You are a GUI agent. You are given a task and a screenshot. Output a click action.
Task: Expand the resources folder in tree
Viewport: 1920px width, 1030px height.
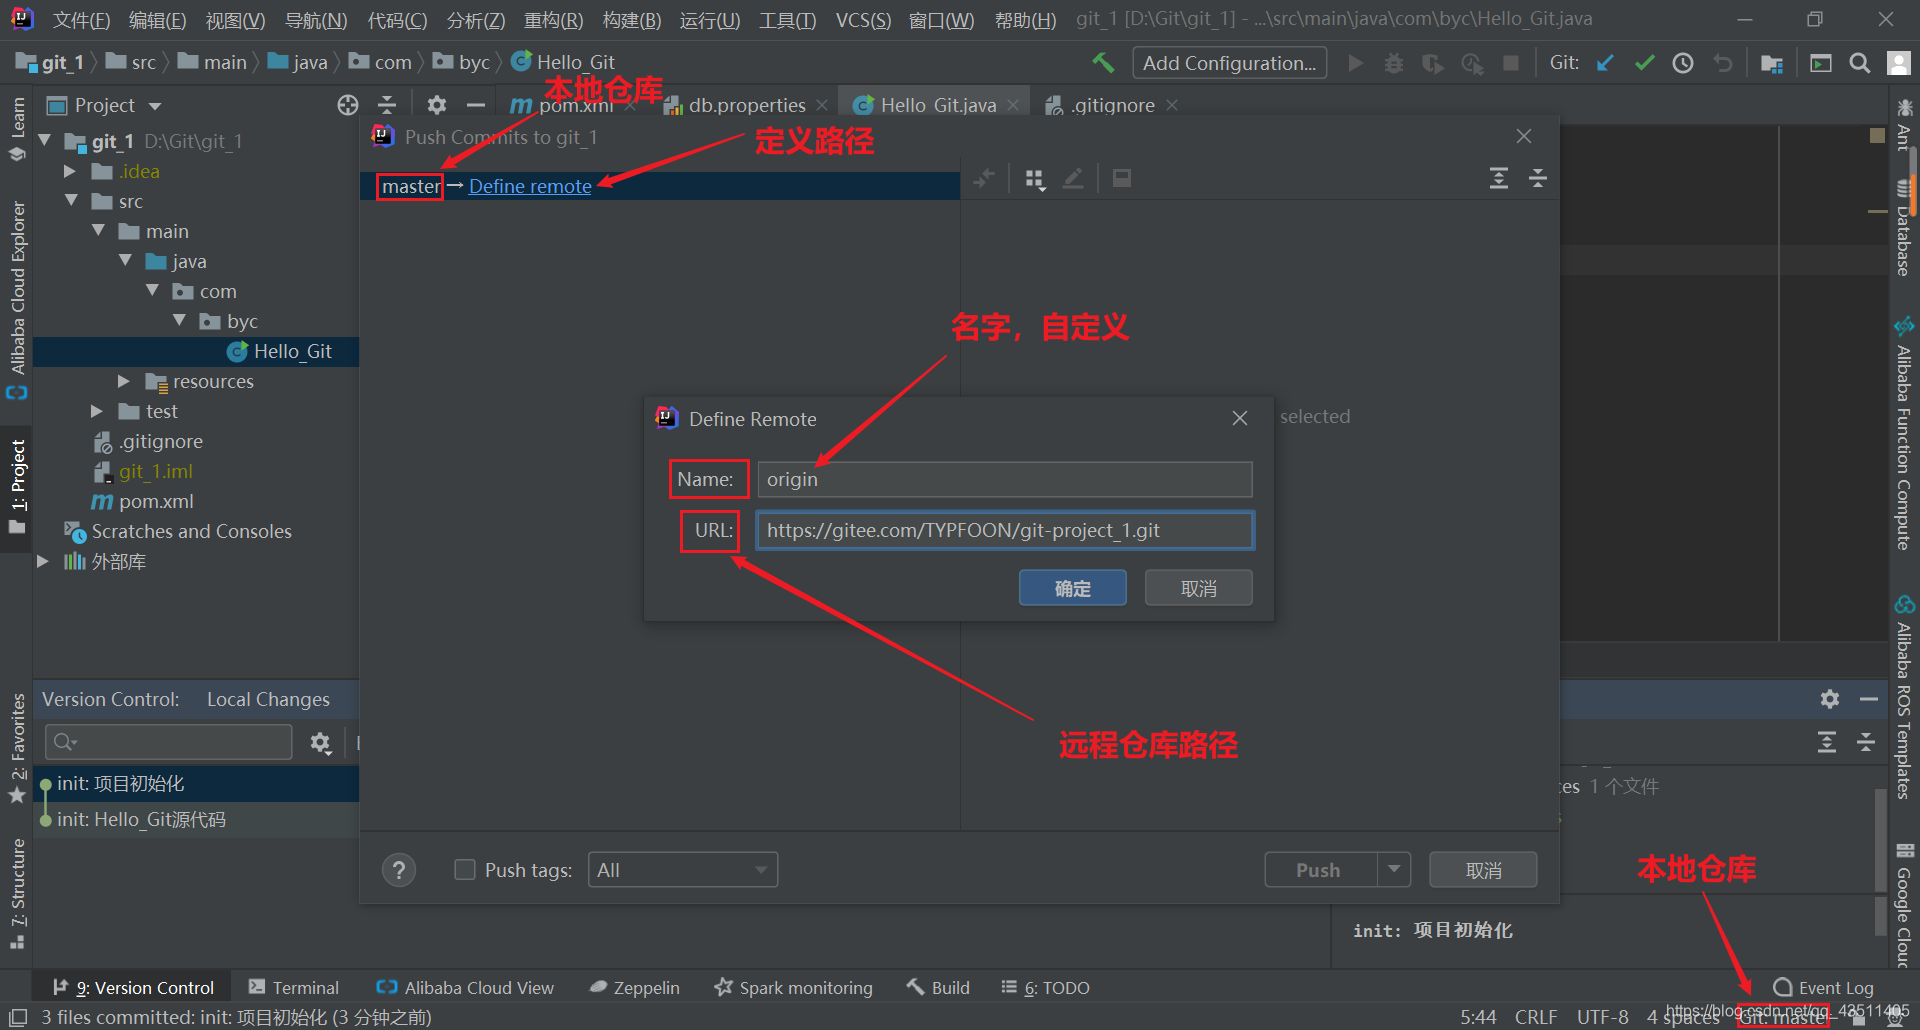[124, 381]
